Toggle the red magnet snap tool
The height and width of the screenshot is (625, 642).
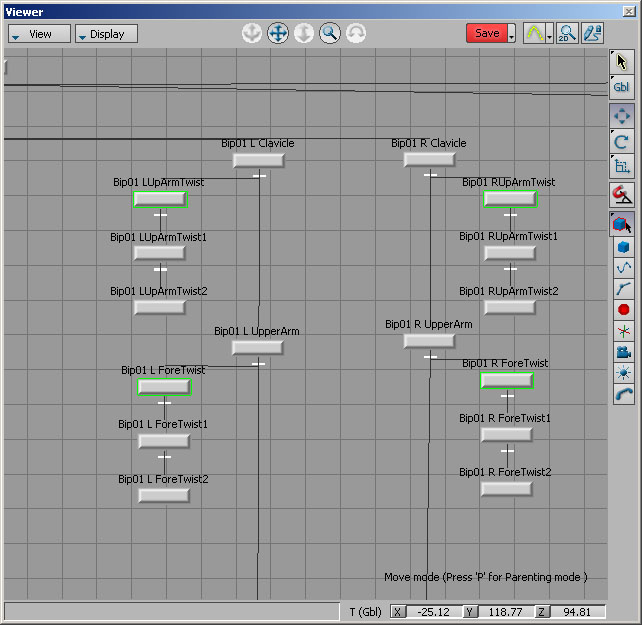pos(622,195)
